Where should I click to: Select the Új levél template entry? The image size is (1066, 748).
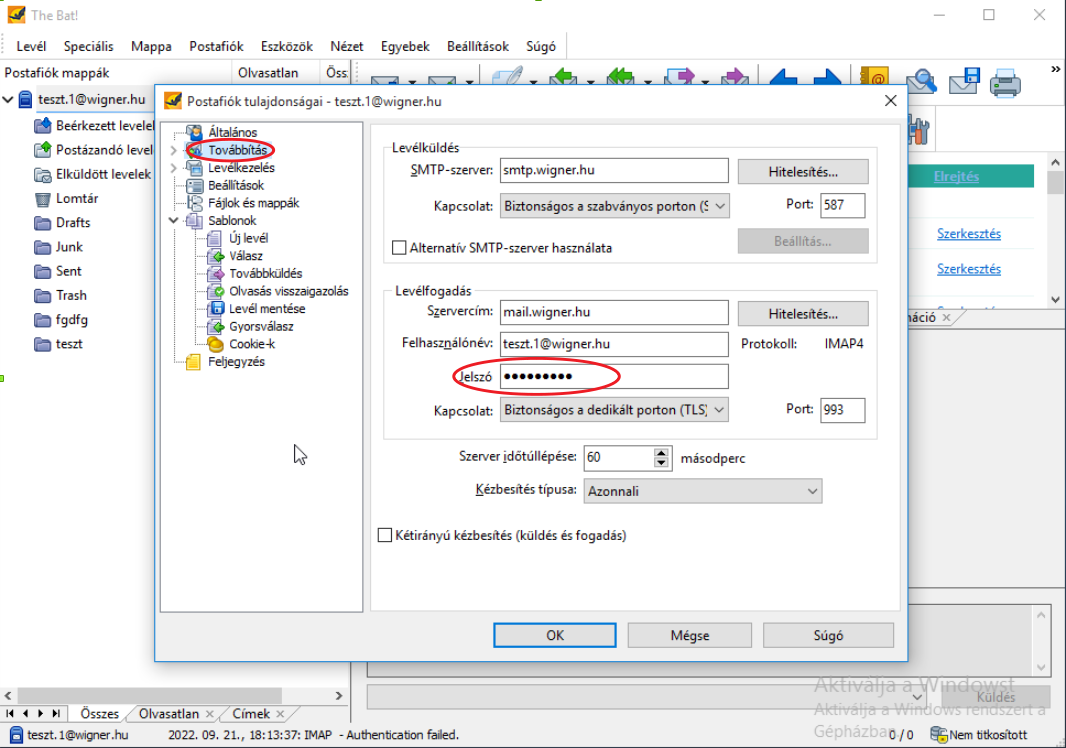(x=248, y=238)
